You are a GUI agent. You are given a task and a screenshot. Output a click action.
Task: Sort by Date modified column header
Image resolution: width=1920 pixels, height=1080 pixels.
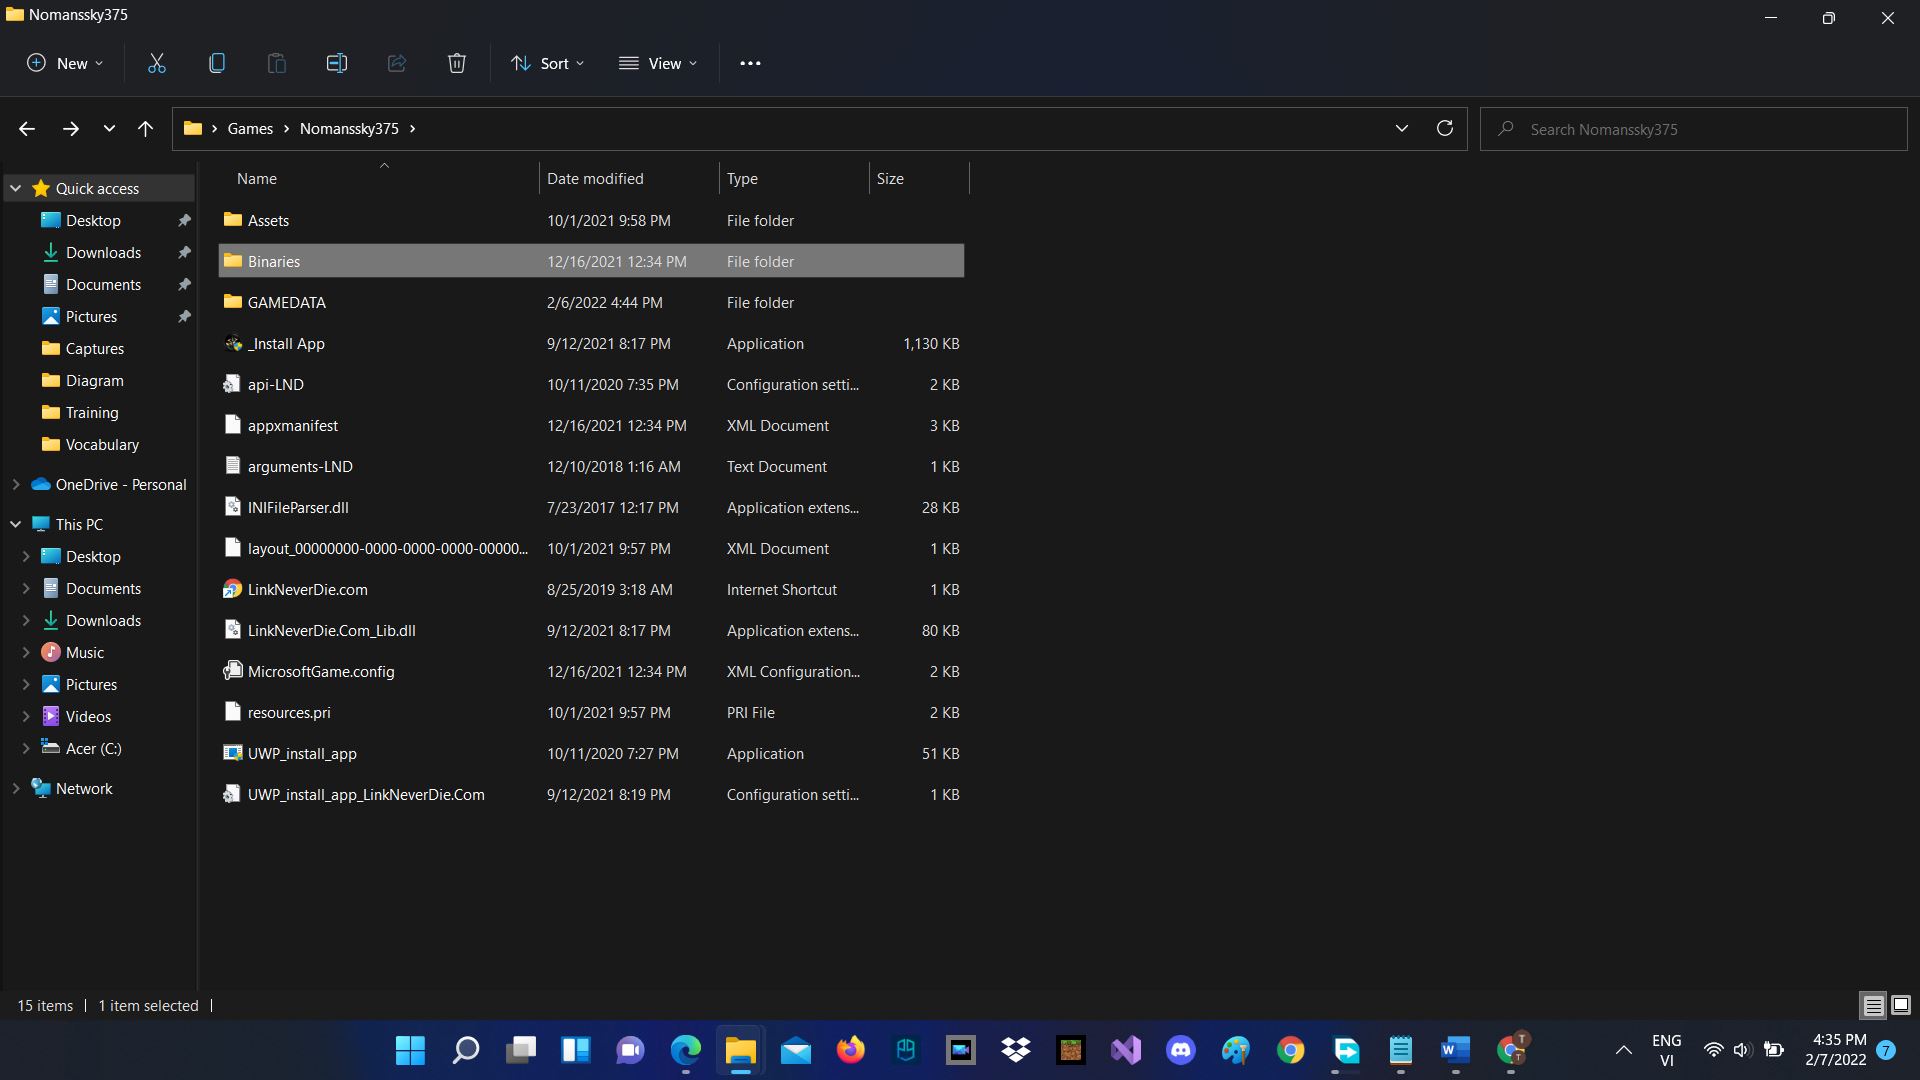pyautogui.click(x=595, y=178)
